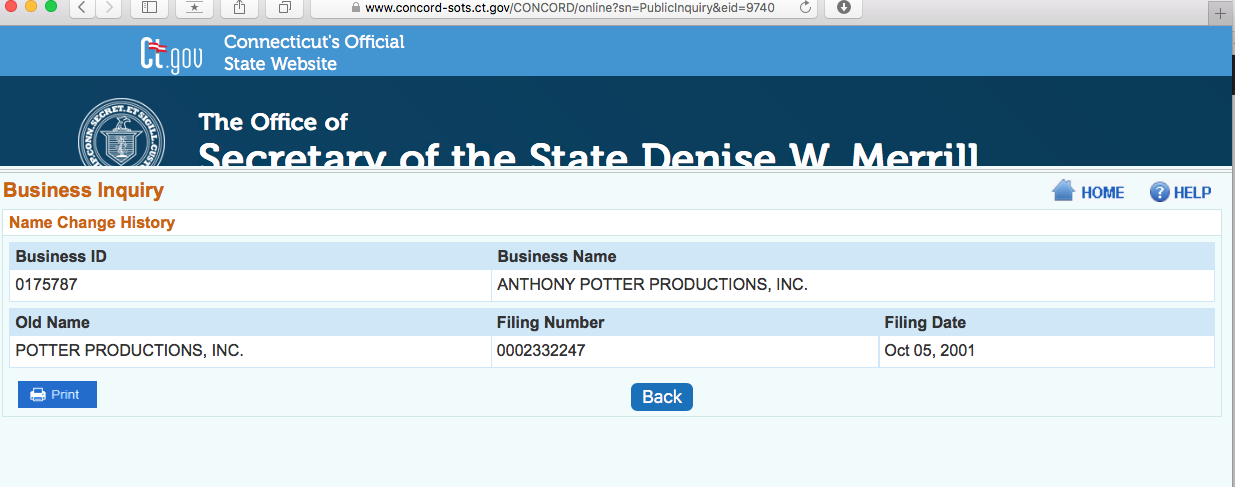Reload the page in address bar
Screen dimensions: 1235x487
(x=806, y=8)
